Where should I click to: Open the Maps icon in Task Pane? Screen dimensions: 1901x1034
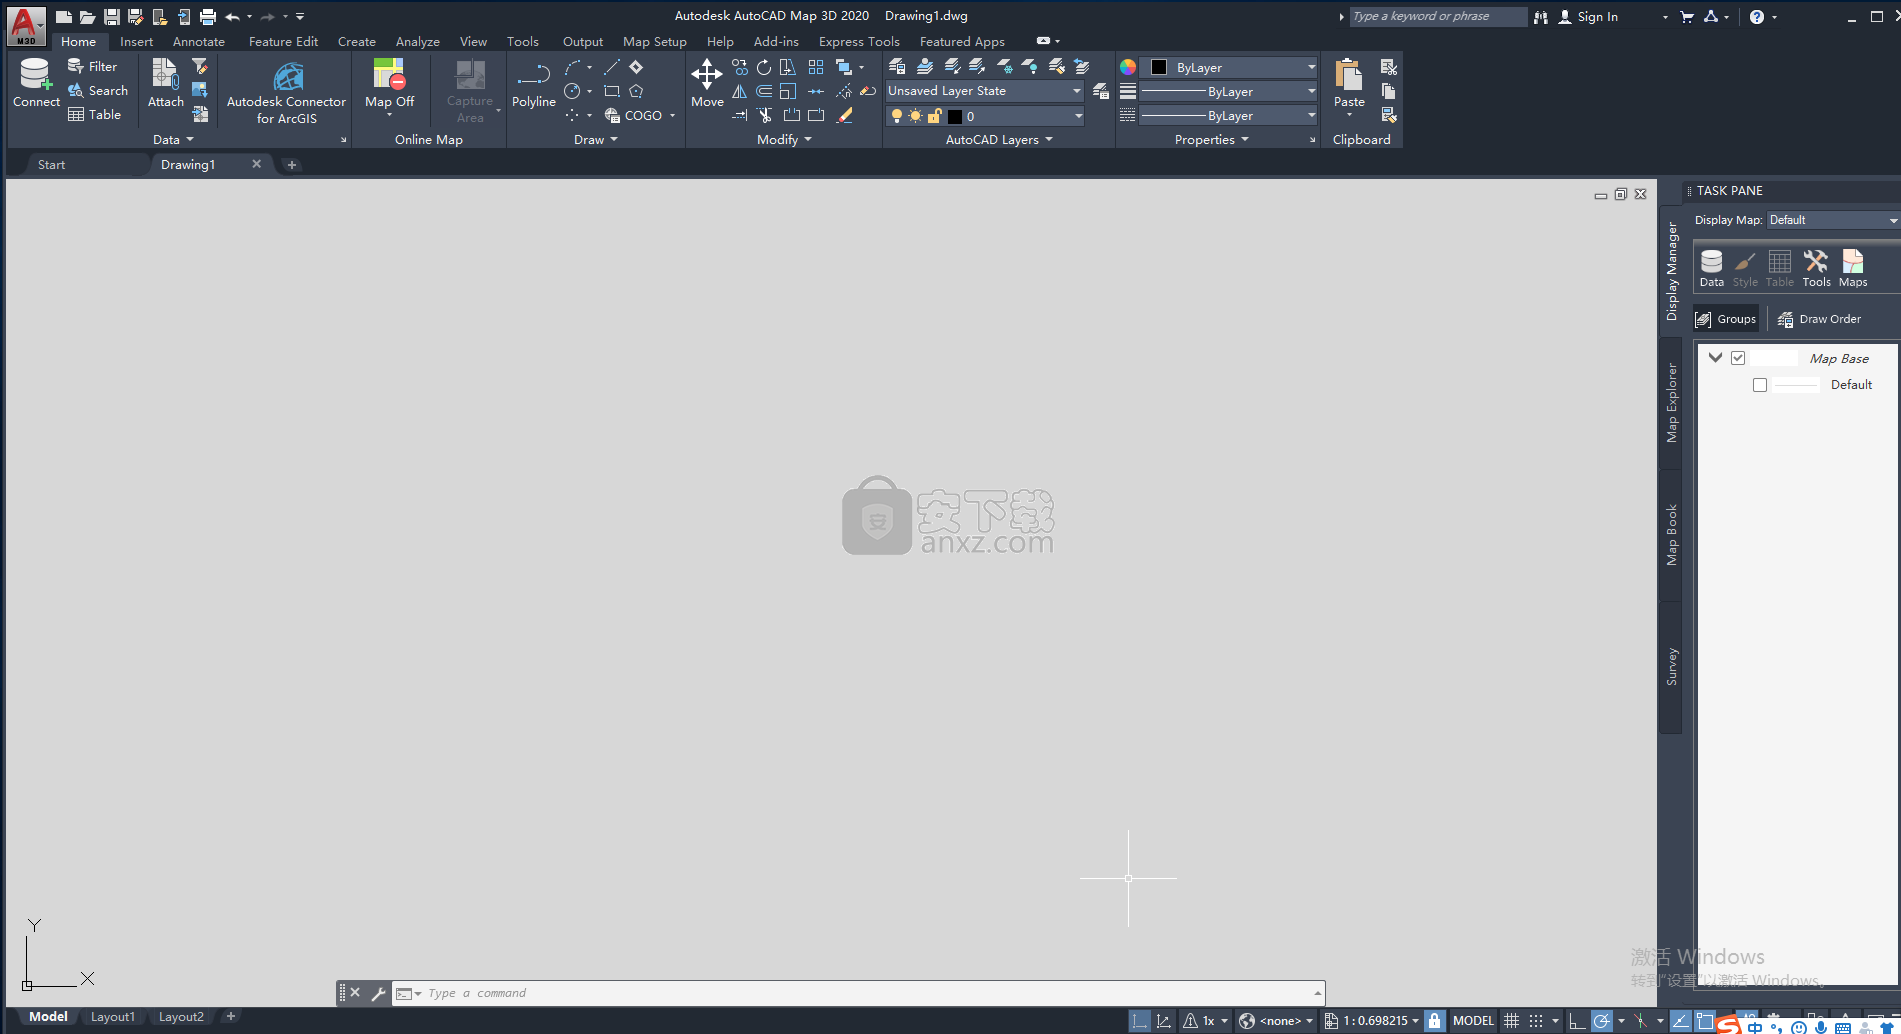tap(1853, 268)
